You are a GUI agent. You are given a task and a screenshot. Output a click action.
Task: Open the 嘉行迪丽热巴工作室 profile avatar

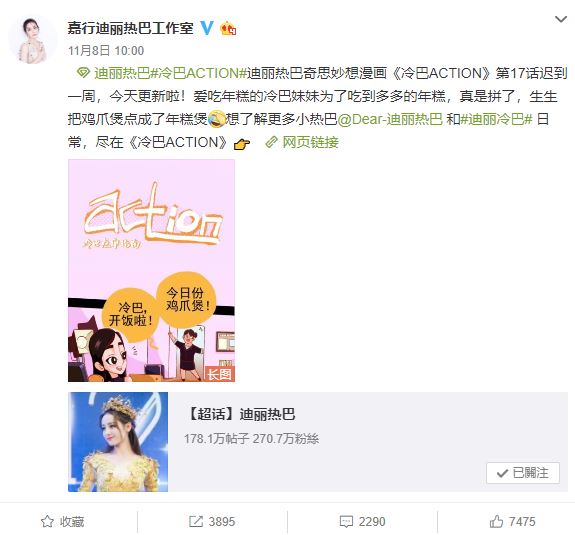(33, 40)
